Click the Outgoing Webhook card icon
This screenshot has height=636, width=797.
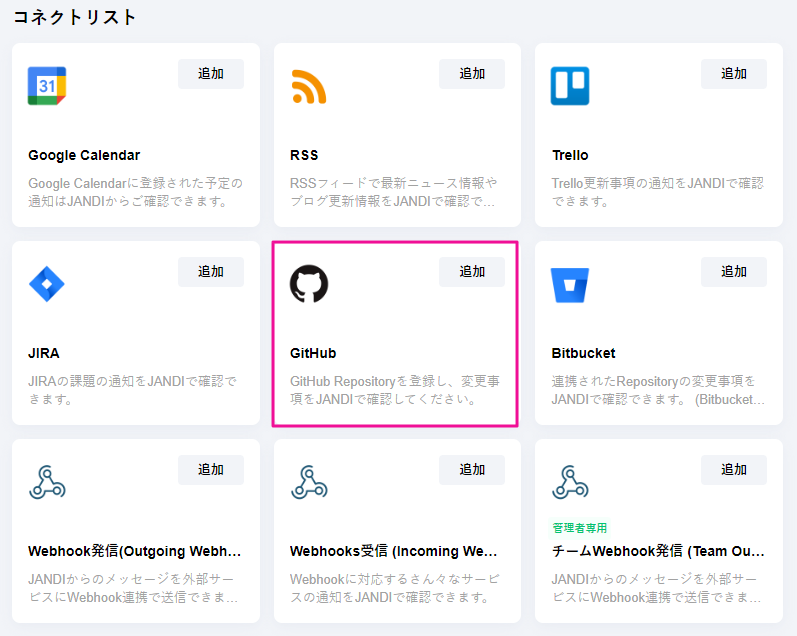click(47, 482)
